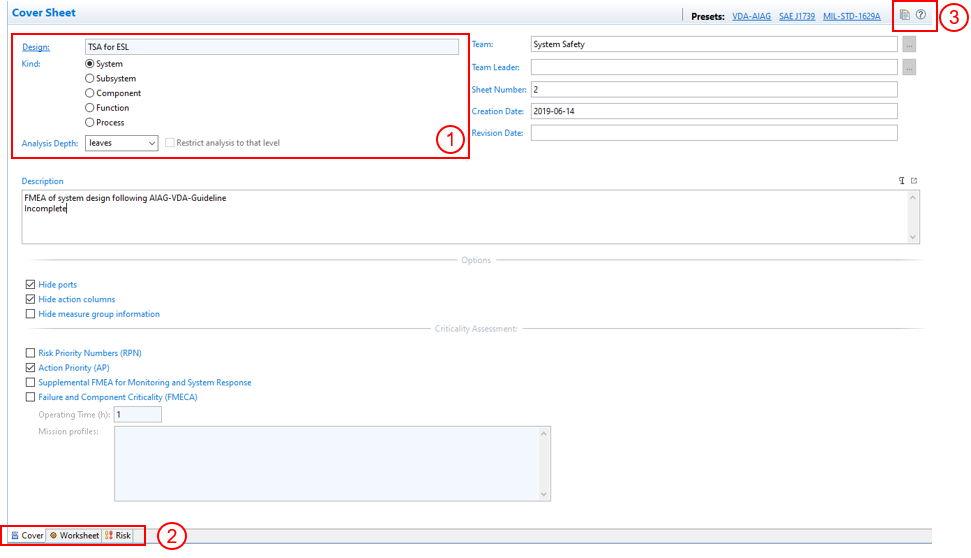Click the Team Leader input field
The width and height of the screenshot is (971, 558).
714,67
